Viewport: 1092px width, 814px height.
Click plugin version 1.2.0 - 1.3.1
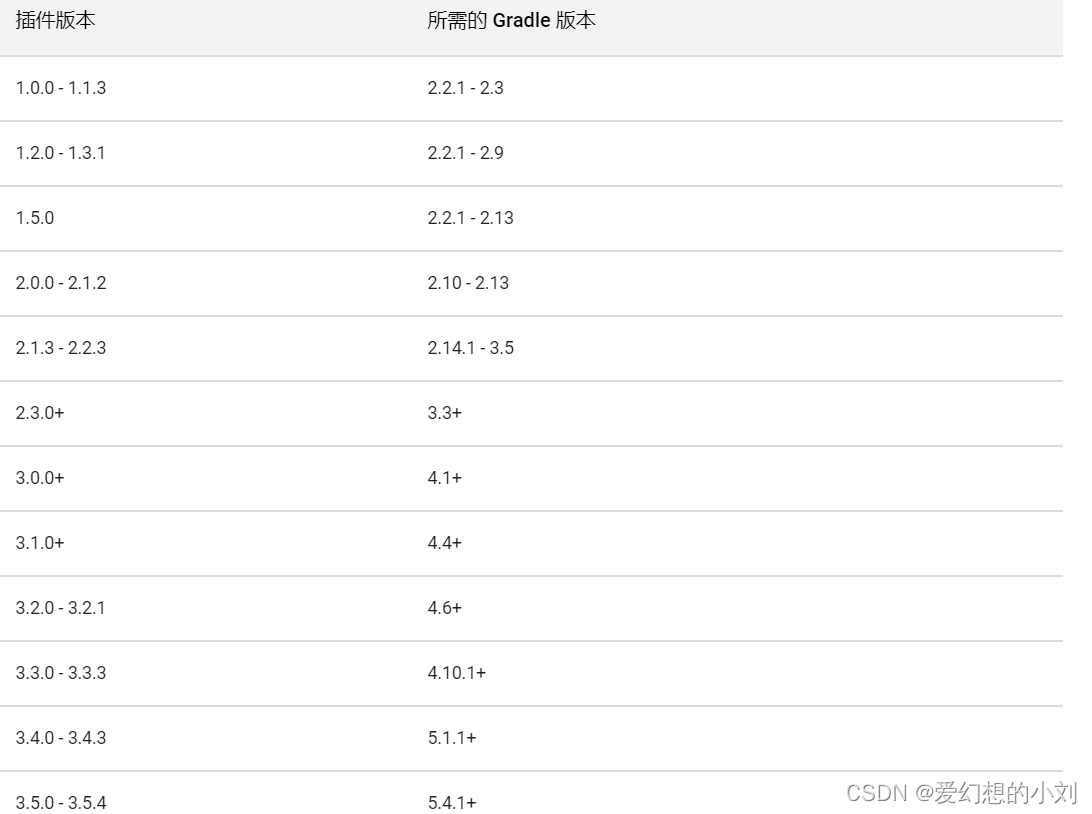tap(61, 152)
